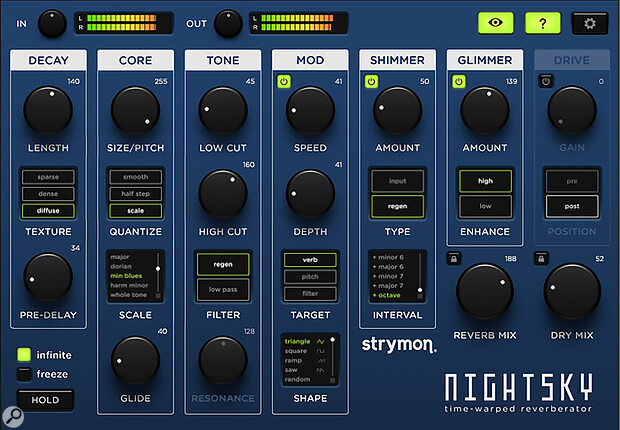Click the HOLD button
Screen dimensions: 620x430
click(x=45, y=400)
